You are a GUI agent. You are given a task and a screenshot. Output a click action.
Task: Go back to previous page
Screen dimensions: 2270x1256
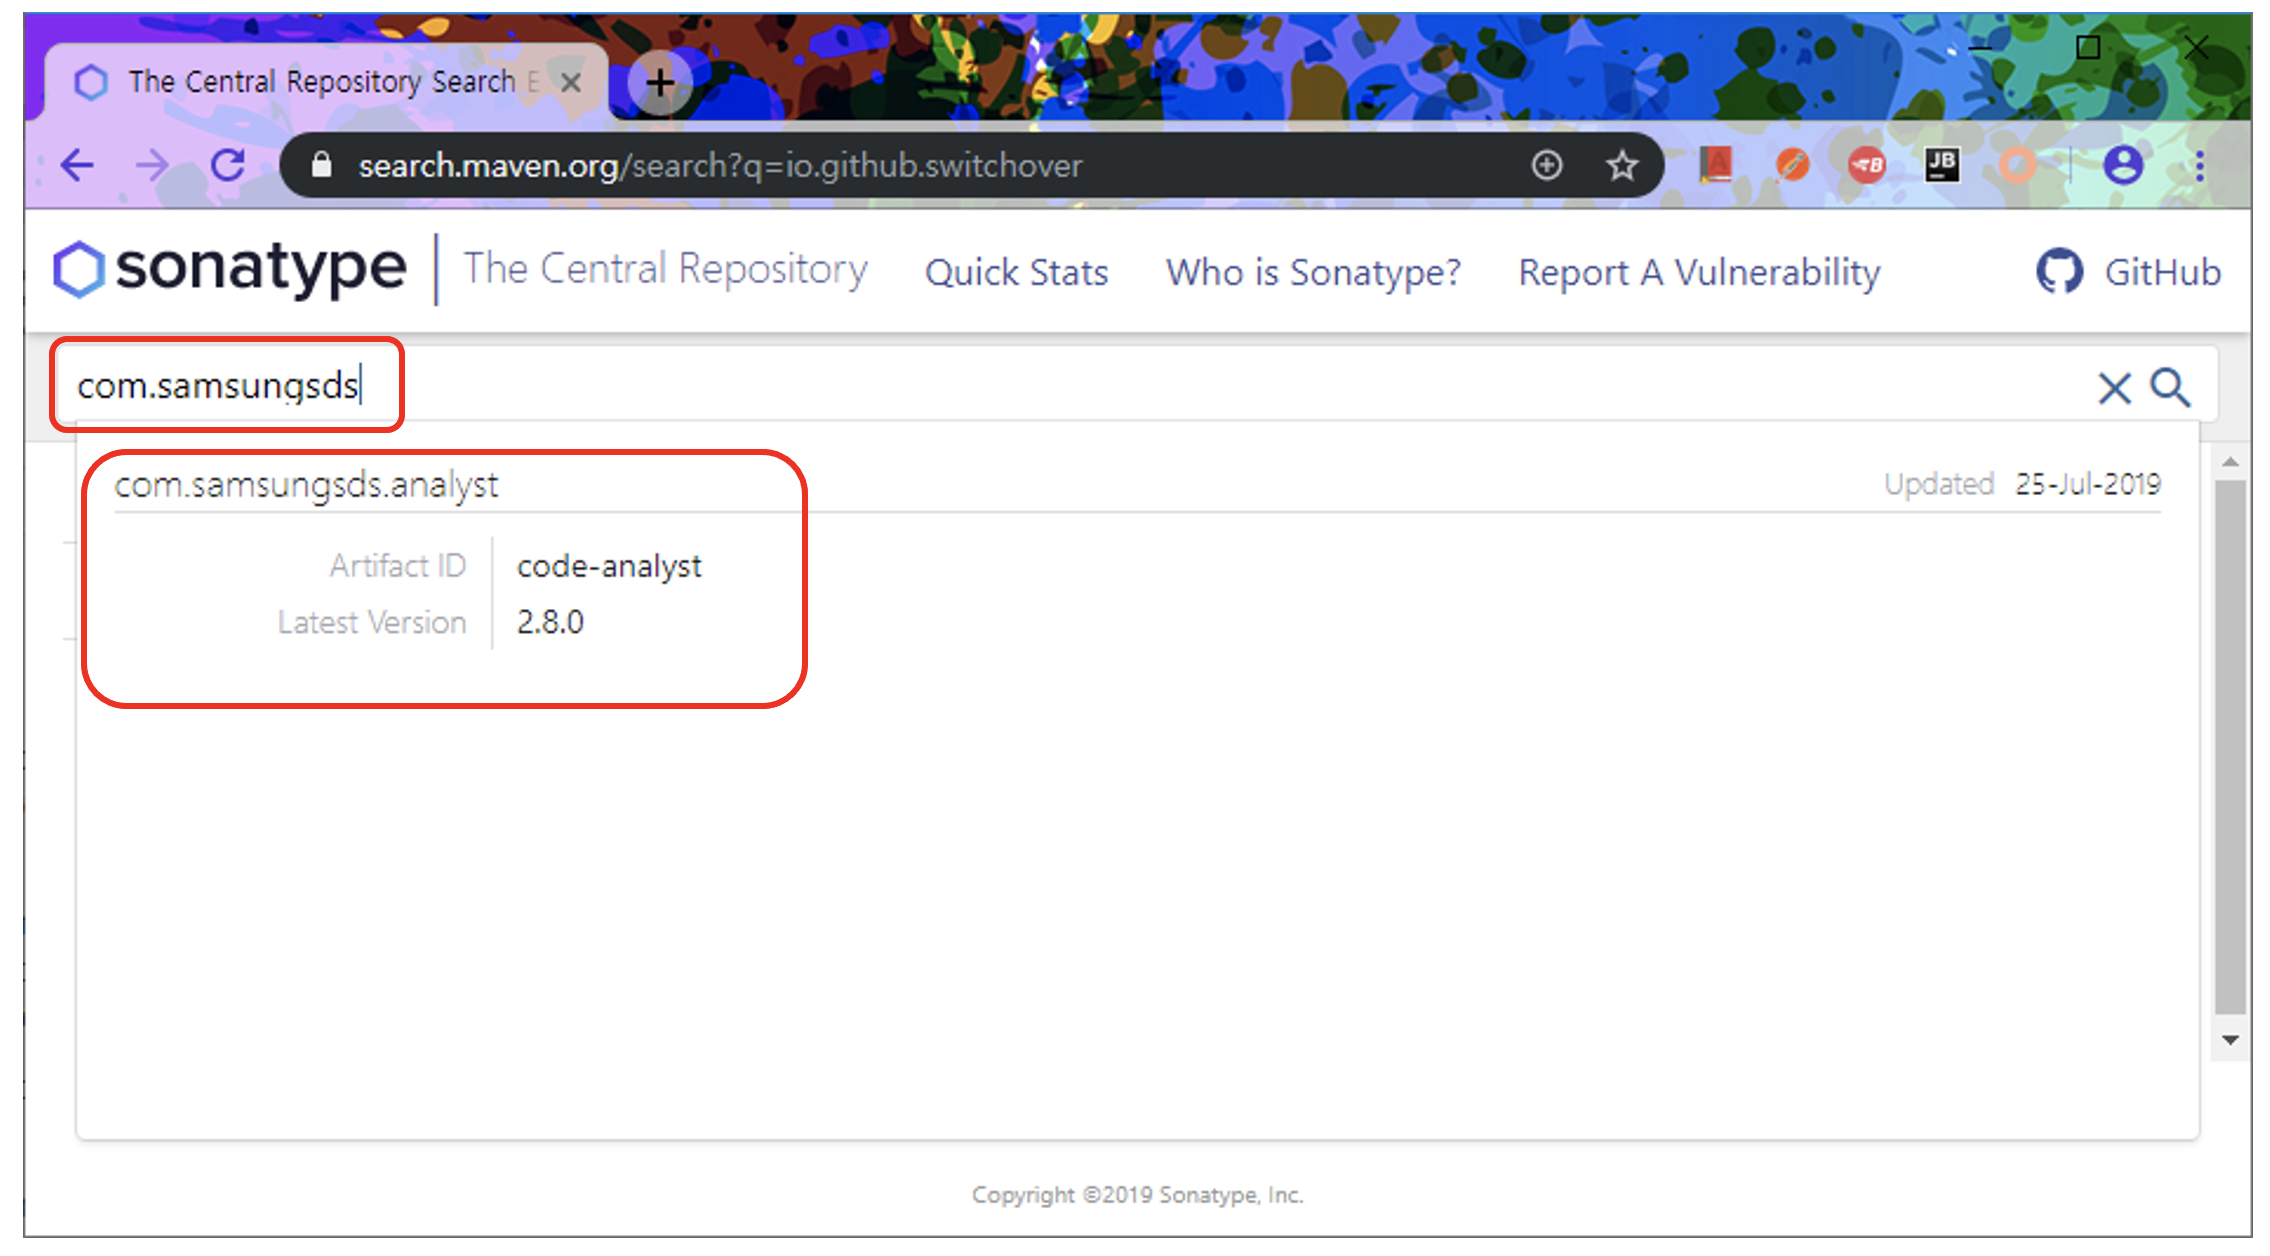coord(77,165)
